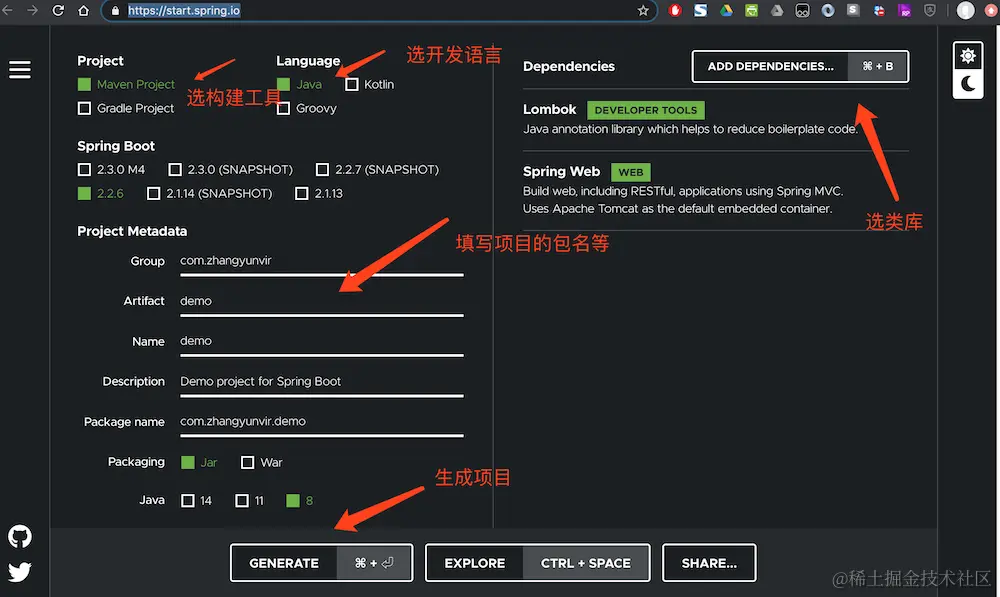Image resolution: width=1000 pixels, height=597 pixels.
Task: Click the EXPLORE button
Action: click(x=538, y=563)
